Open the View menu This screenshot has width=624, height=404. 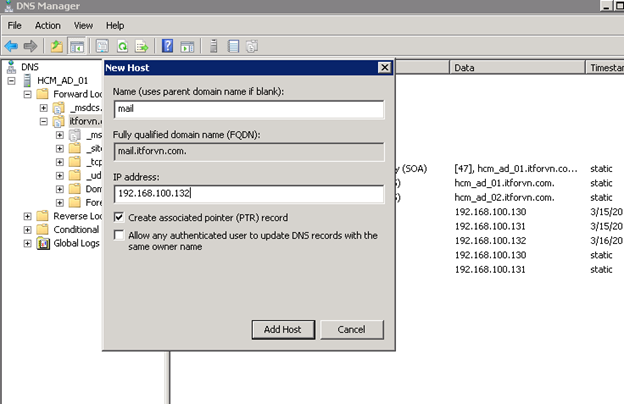coord(83,25)
